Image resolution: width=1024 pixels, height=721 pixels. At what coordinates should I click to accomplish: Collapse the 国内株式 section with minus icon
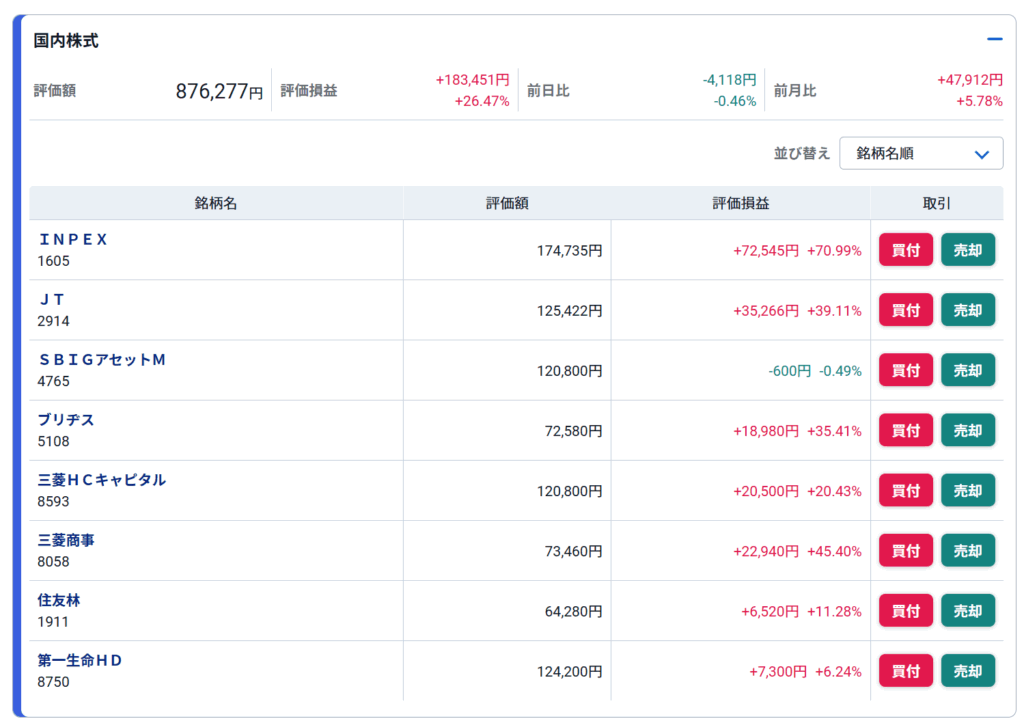tap(994, 40)
